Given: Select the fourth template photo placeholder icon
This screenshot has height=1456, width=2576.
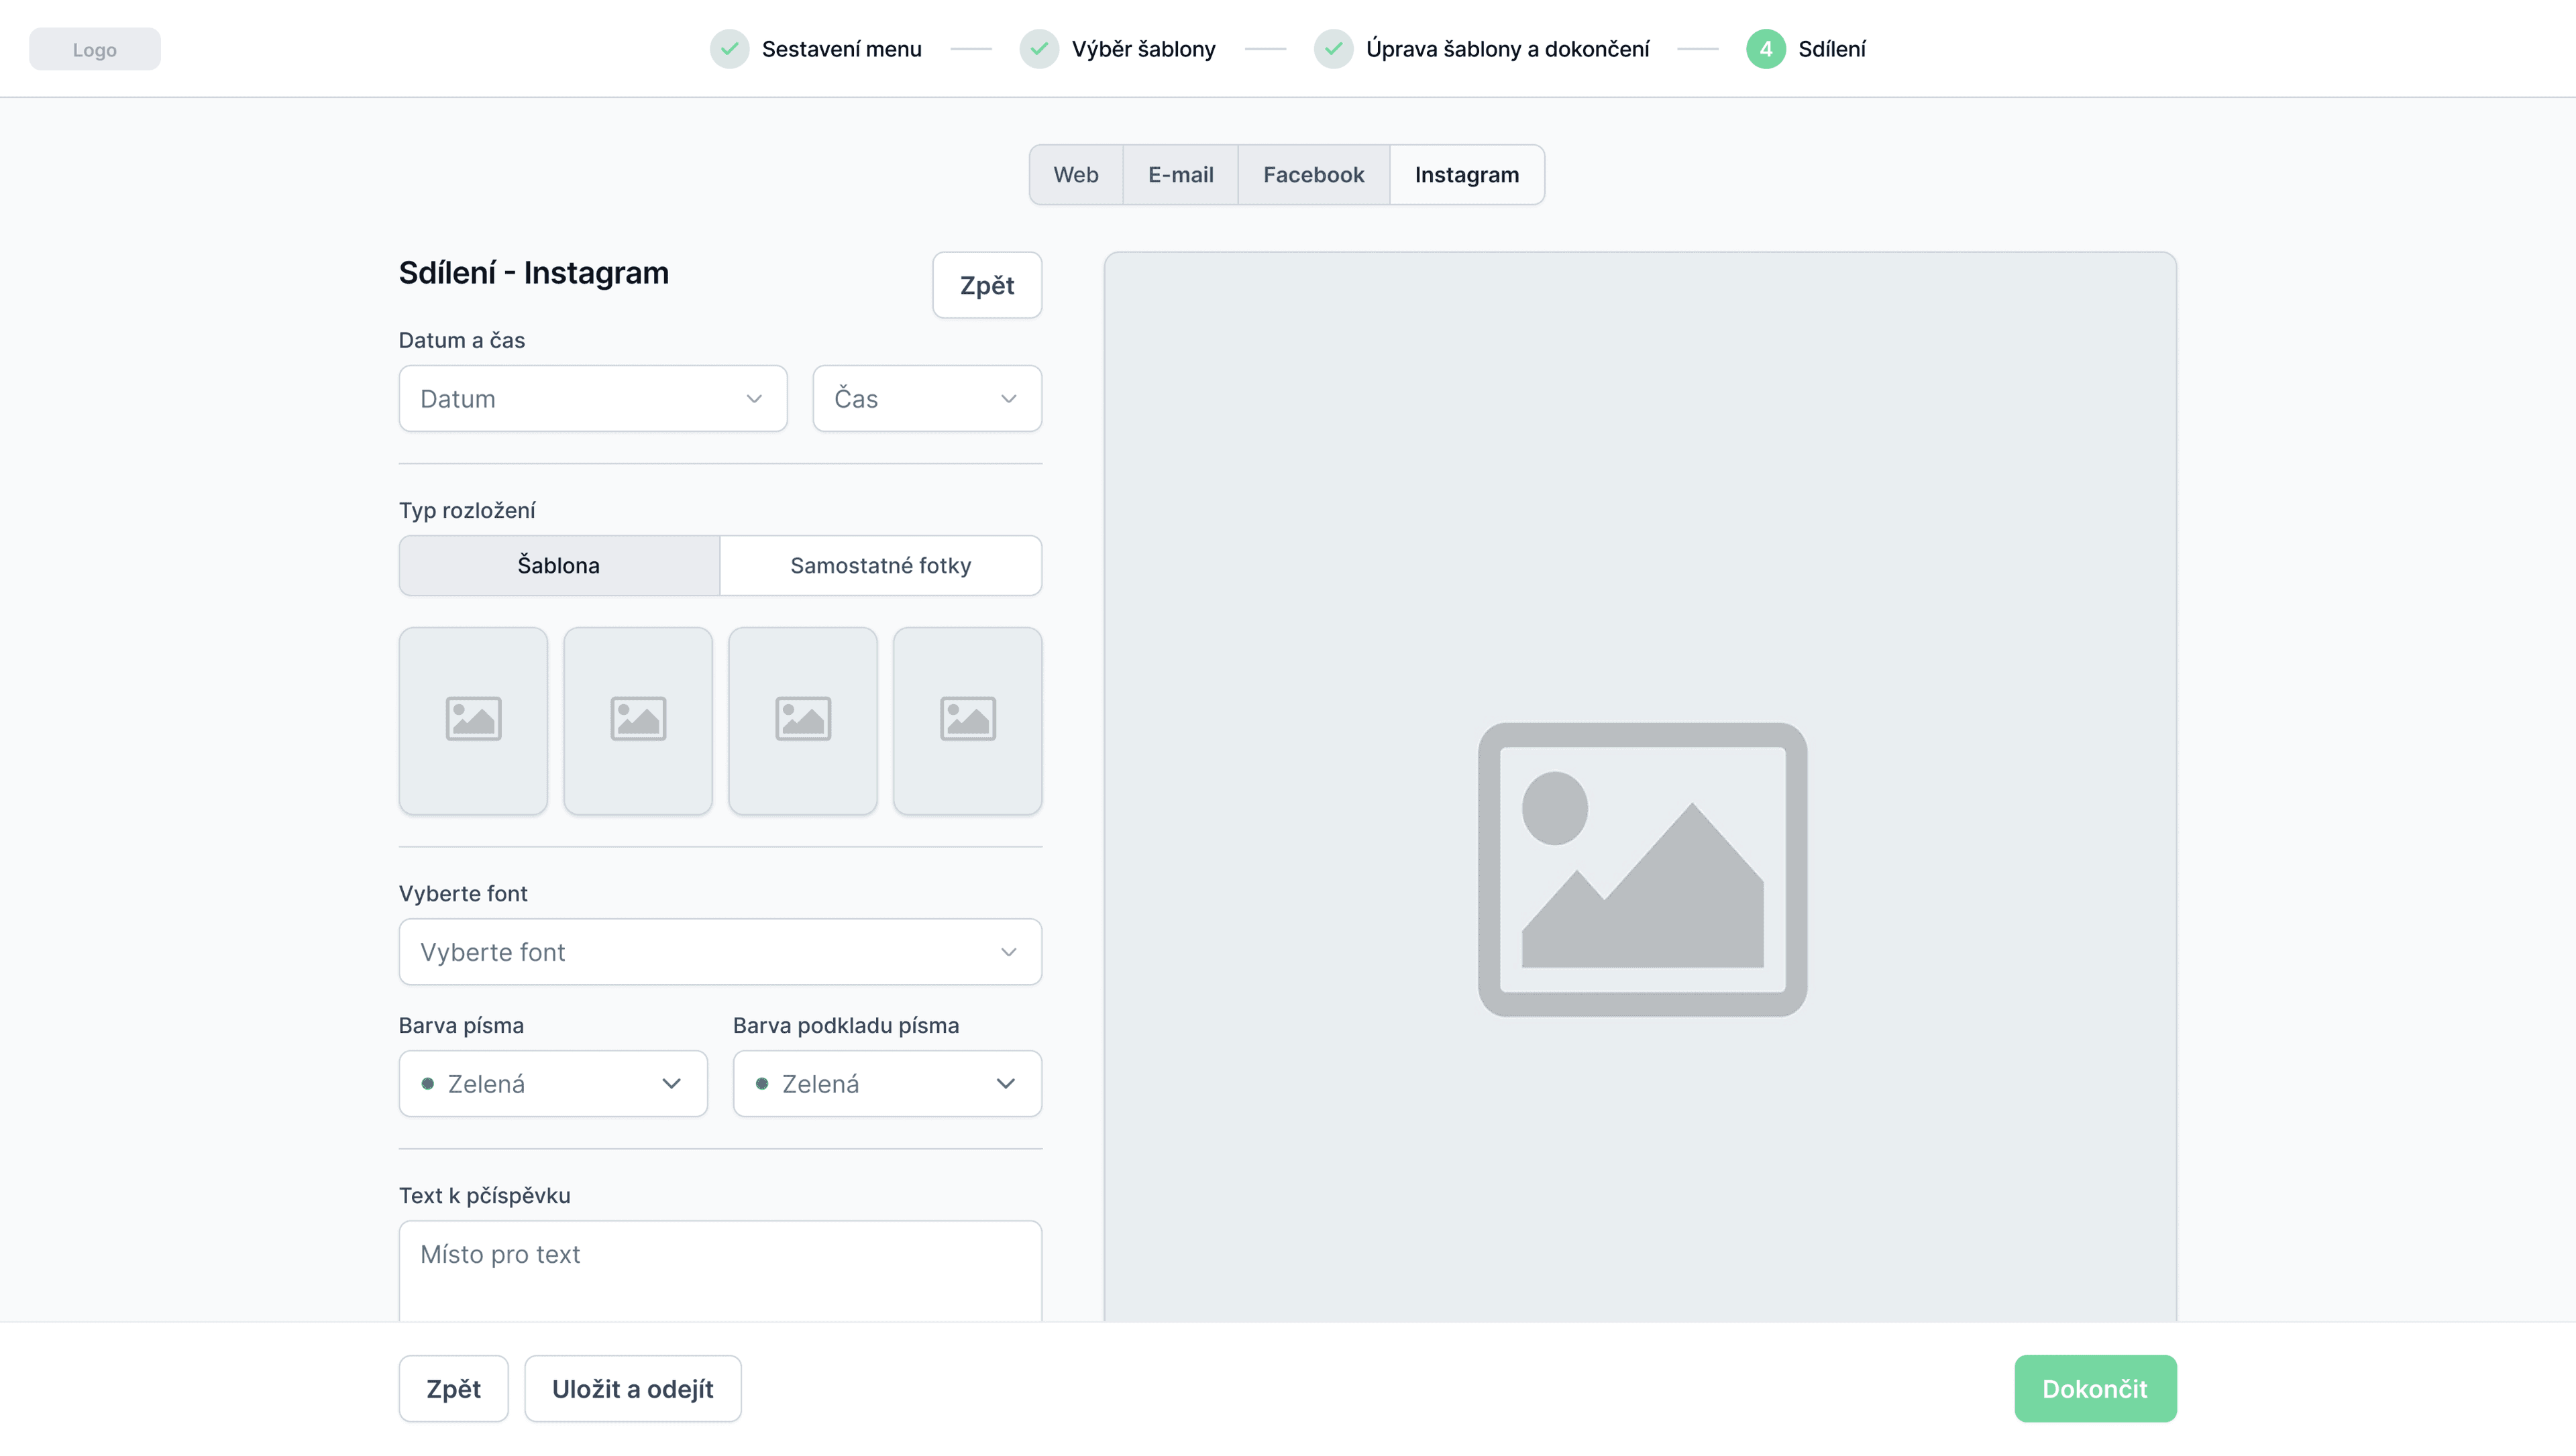Looking at the screenshot, I should (x=967, y=719).
